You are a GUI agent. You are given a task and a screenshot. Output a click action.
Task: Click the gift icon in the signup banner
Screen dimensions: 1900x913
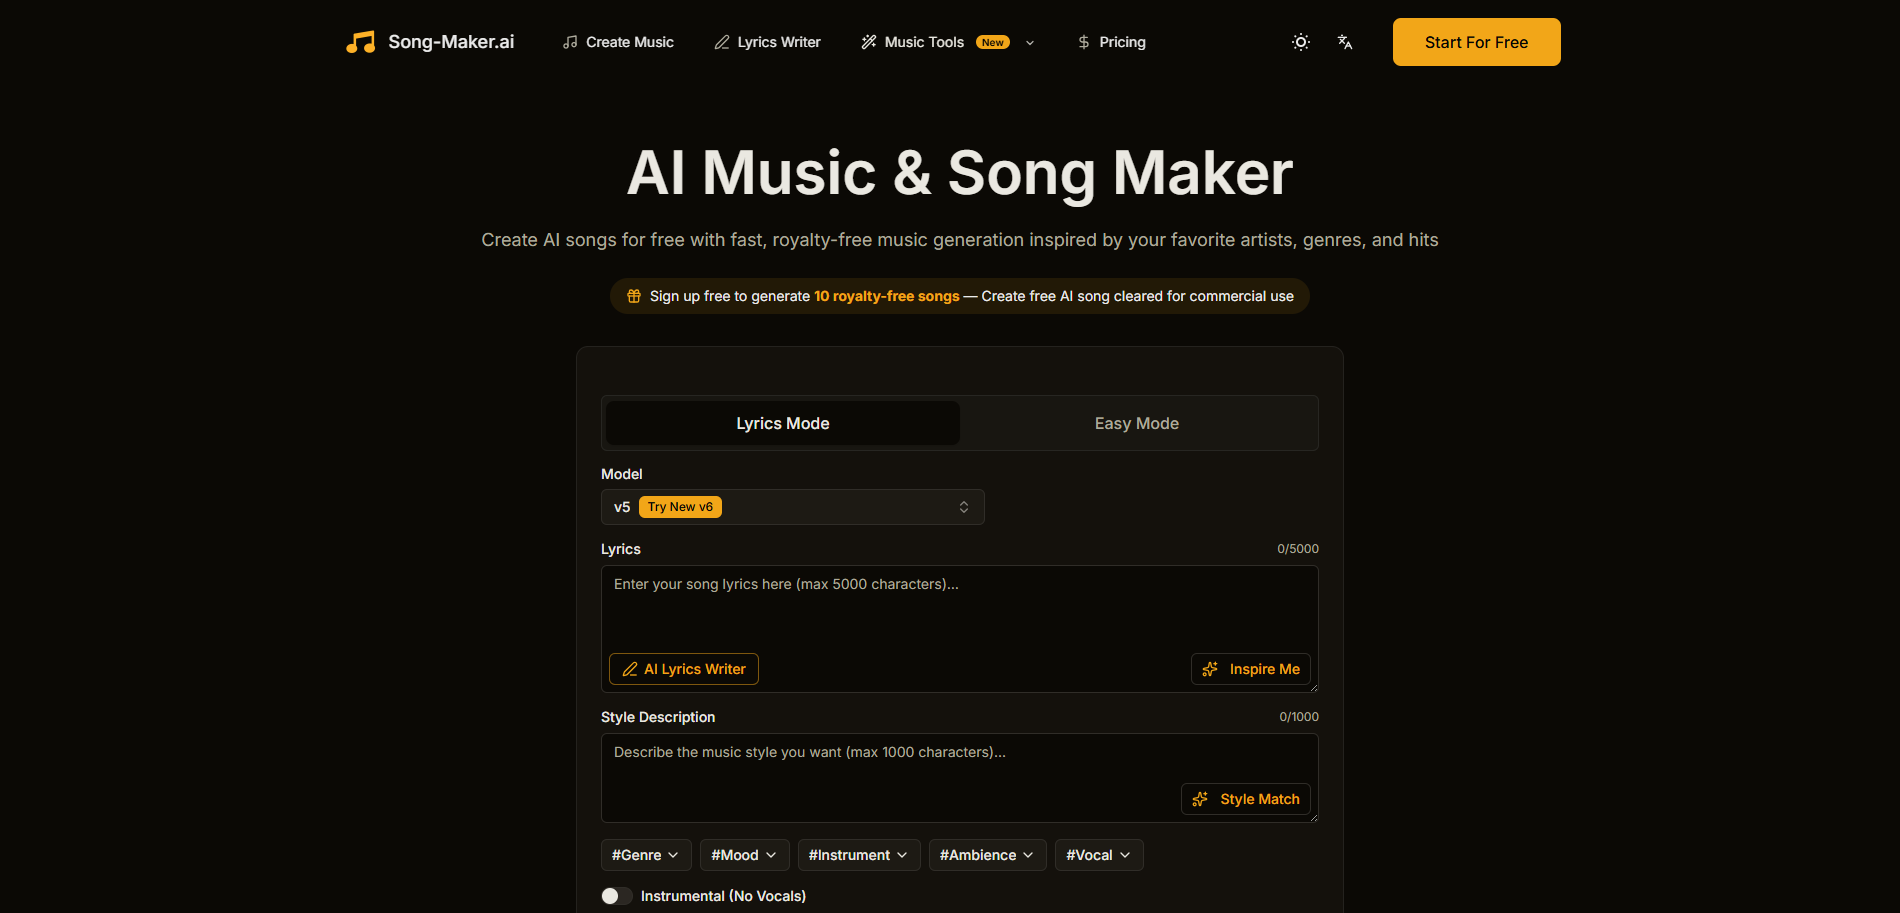634,296
